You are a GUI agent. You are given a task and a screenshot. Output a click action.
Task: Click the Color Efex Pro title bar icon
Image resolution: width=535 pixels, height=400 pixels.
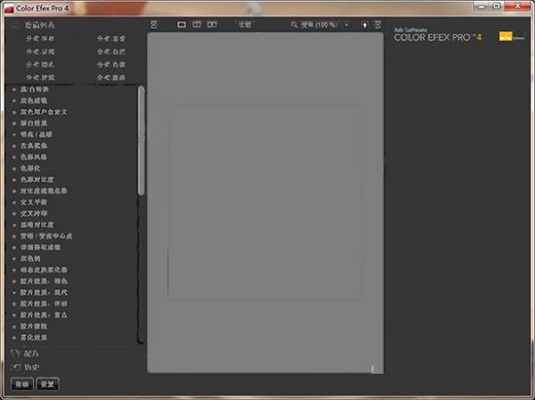9,8
